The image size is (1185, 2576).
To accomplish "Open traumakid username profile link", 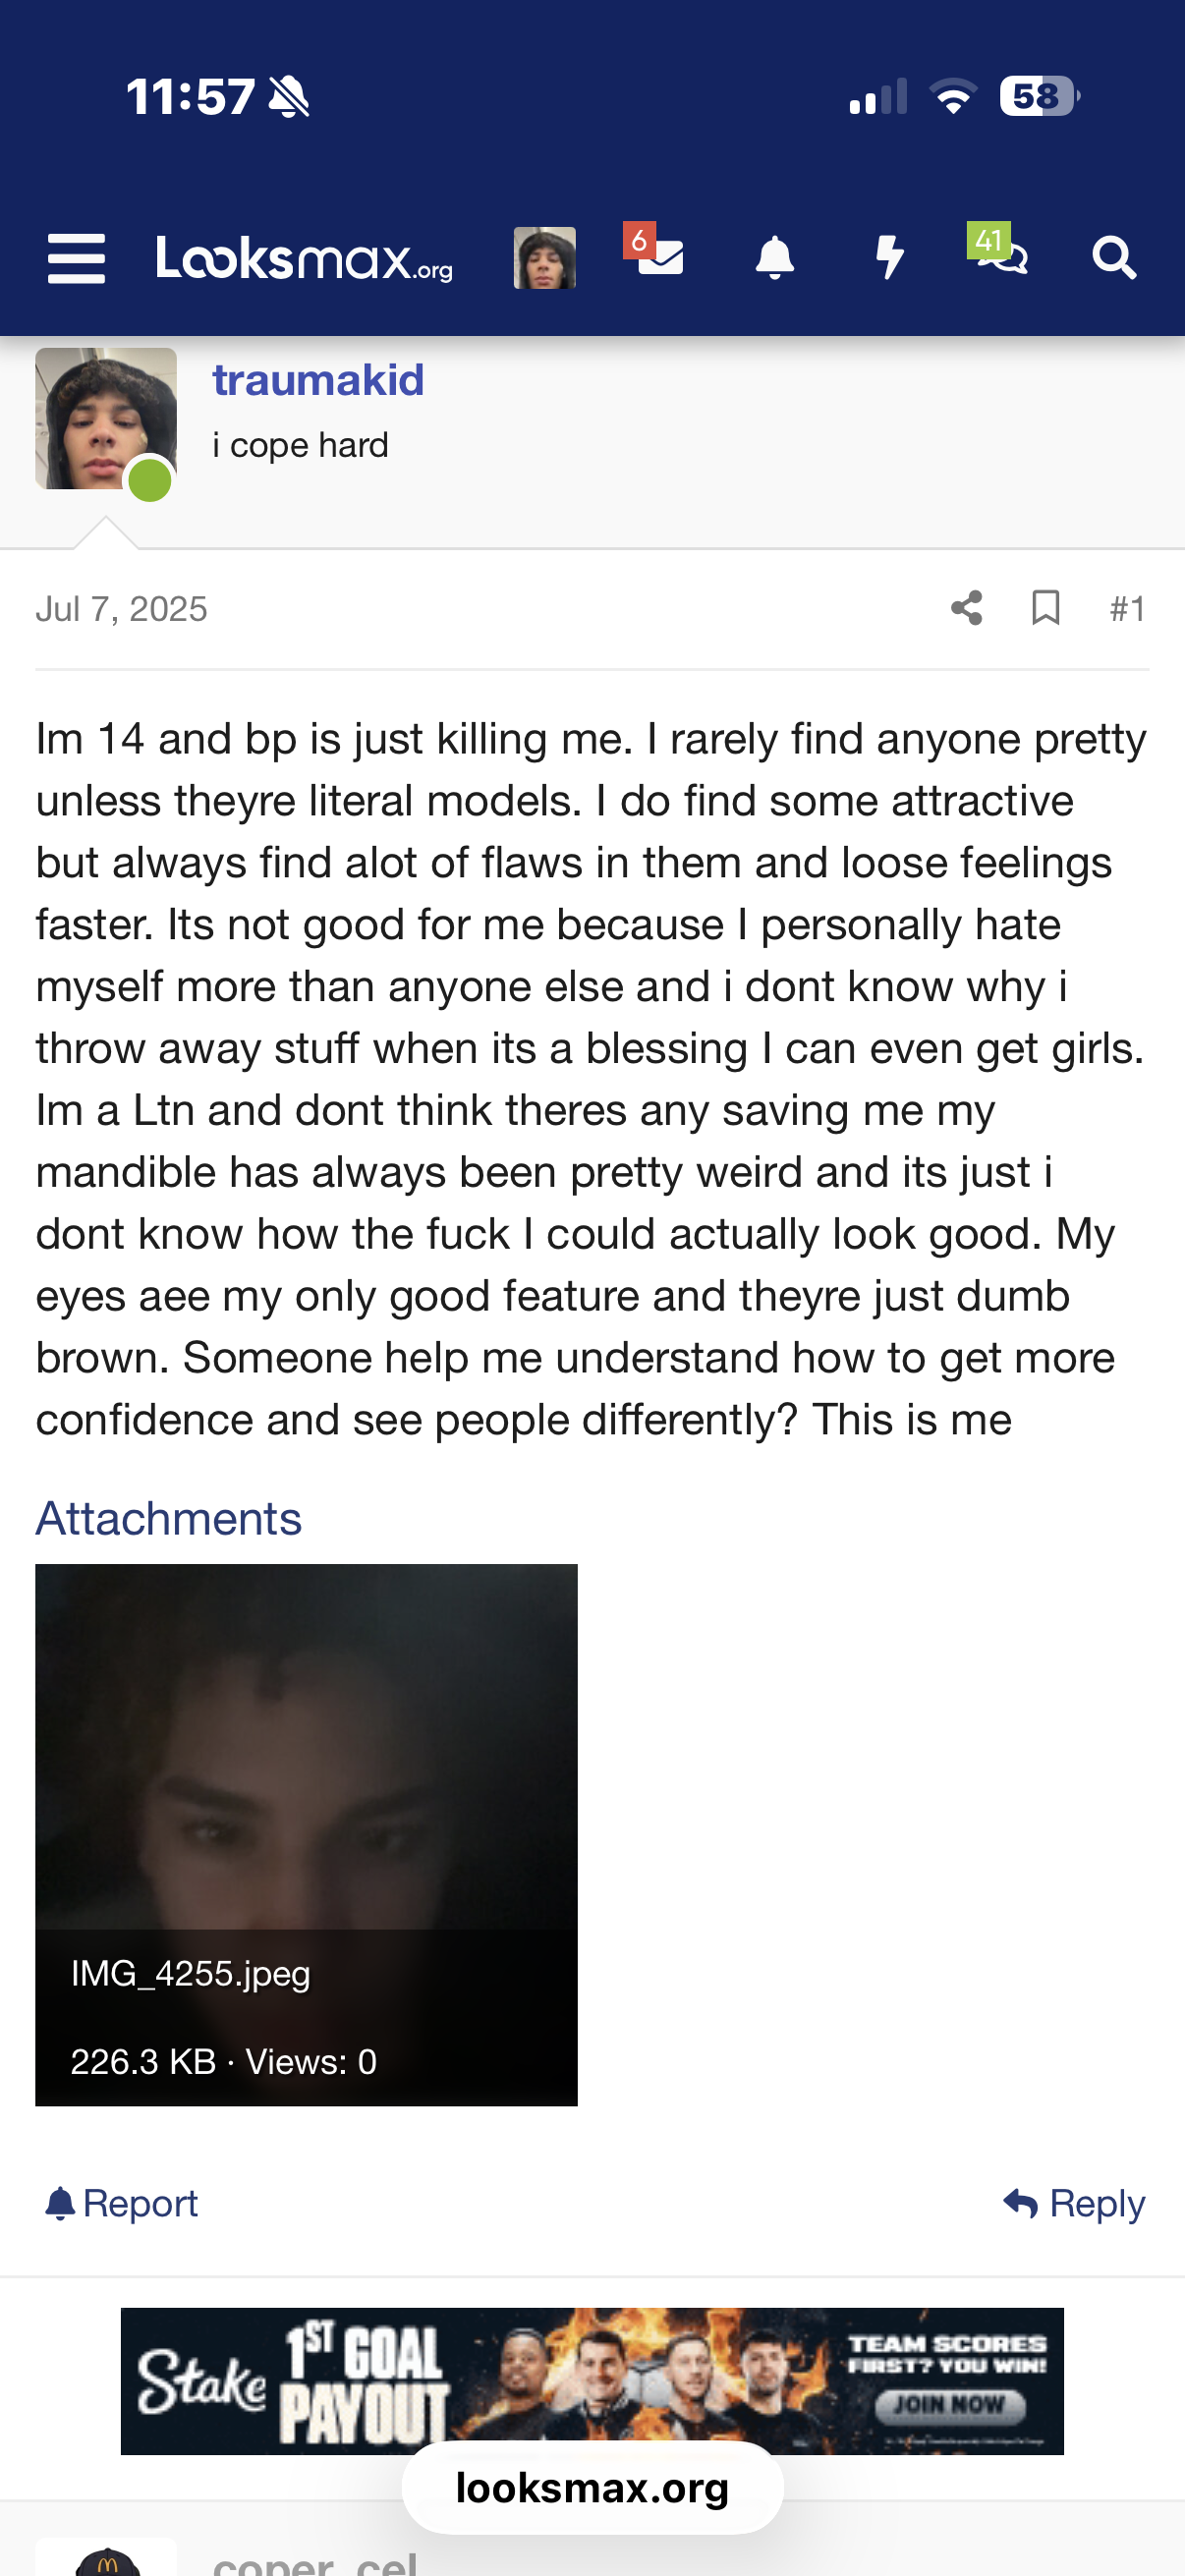I will pyautogui.click(x=318, y=380).
